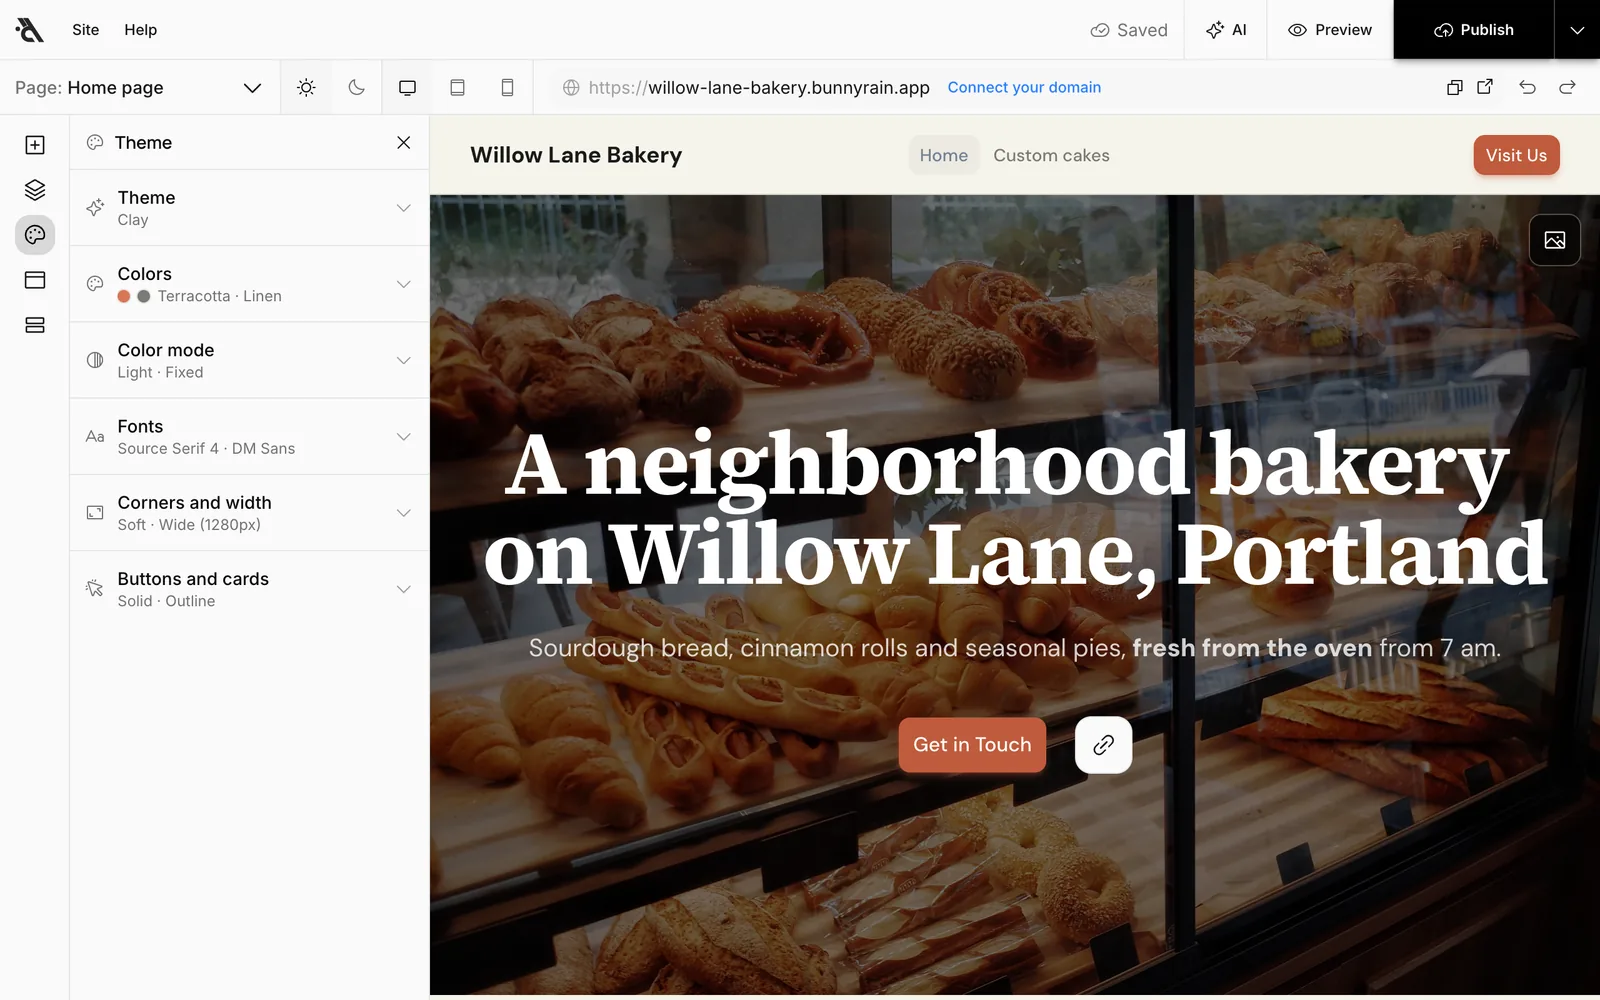Image resolution: width=1600 pixels, height=1000 pixels.
Task: Open the Layers panel icon in sidebar
Action: point(35,190)
